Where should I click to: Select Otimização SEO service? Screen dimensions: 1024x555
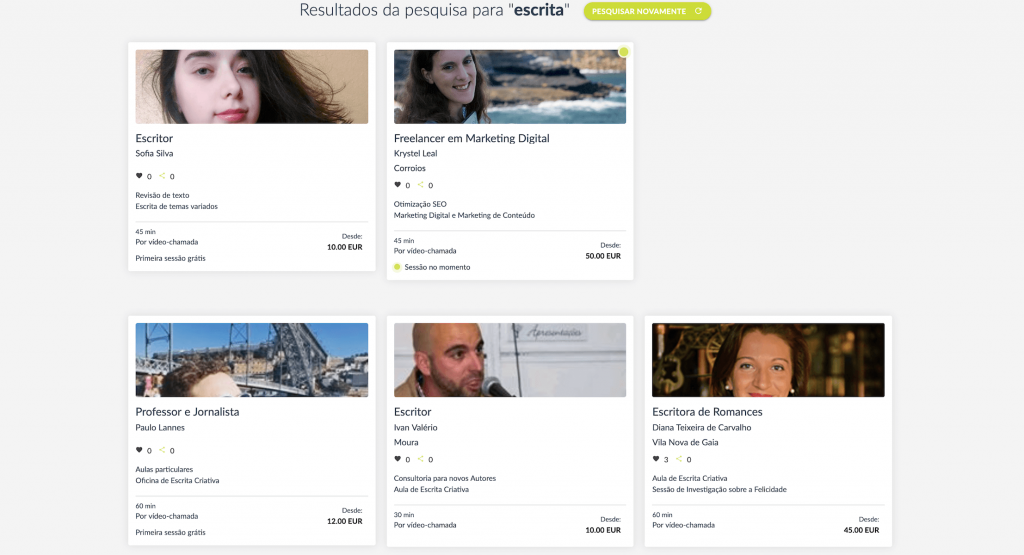pos(420,204)
